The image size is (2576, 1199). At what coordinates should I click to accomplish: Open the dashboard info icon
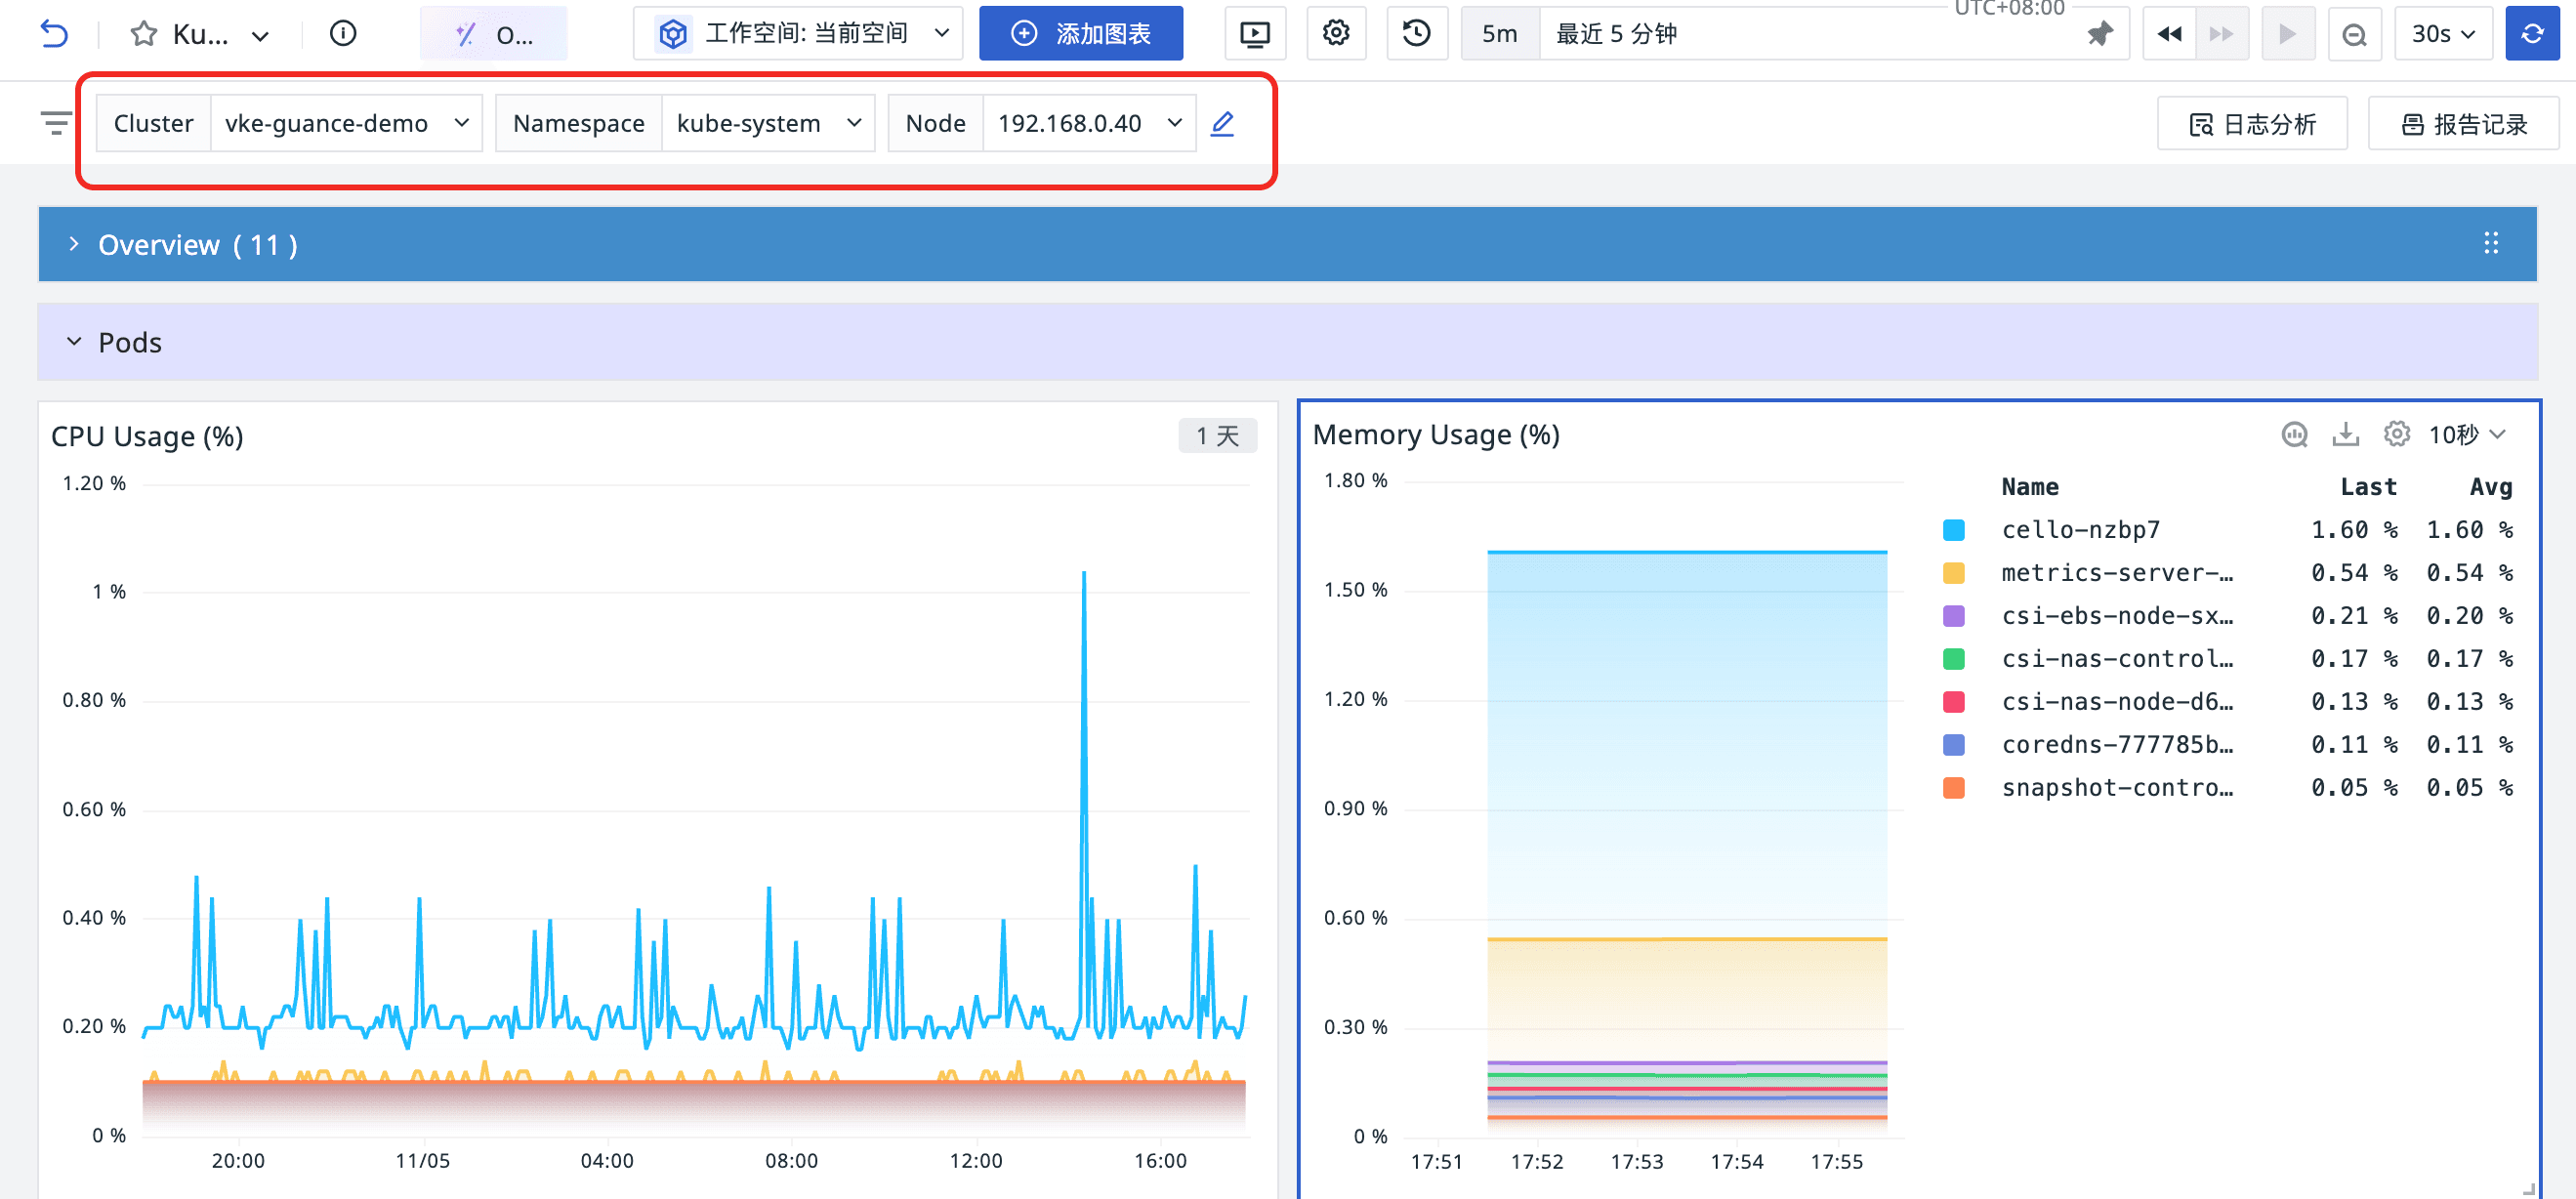pos(342,34)
